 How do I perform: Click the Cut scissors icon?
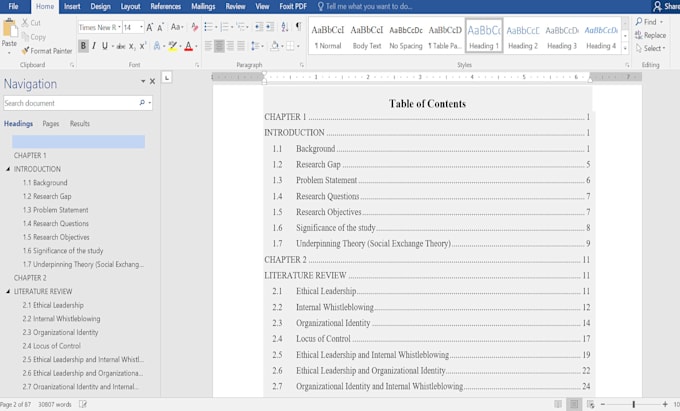click(x=25, y=23)
